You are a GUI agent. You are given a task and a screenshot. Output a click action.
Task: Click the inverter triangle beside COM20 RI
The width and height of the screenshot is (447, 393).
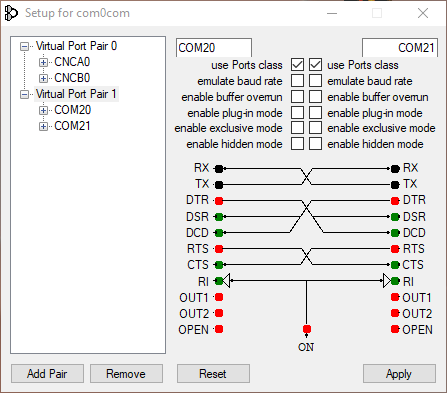click(x=226, y=281)
